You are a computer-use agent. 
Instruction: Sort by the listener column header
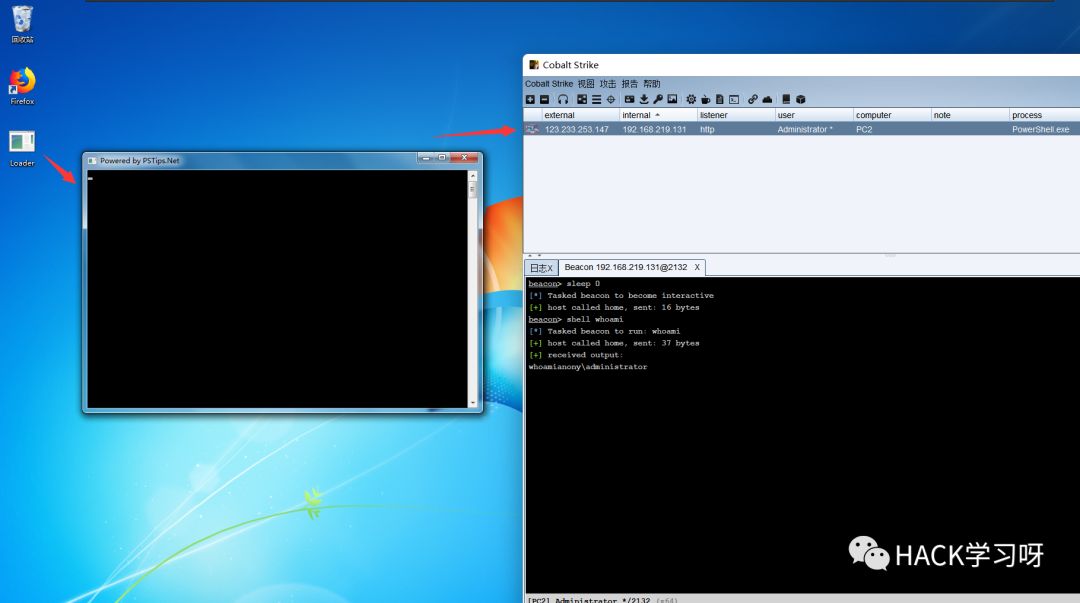[736, 115]
